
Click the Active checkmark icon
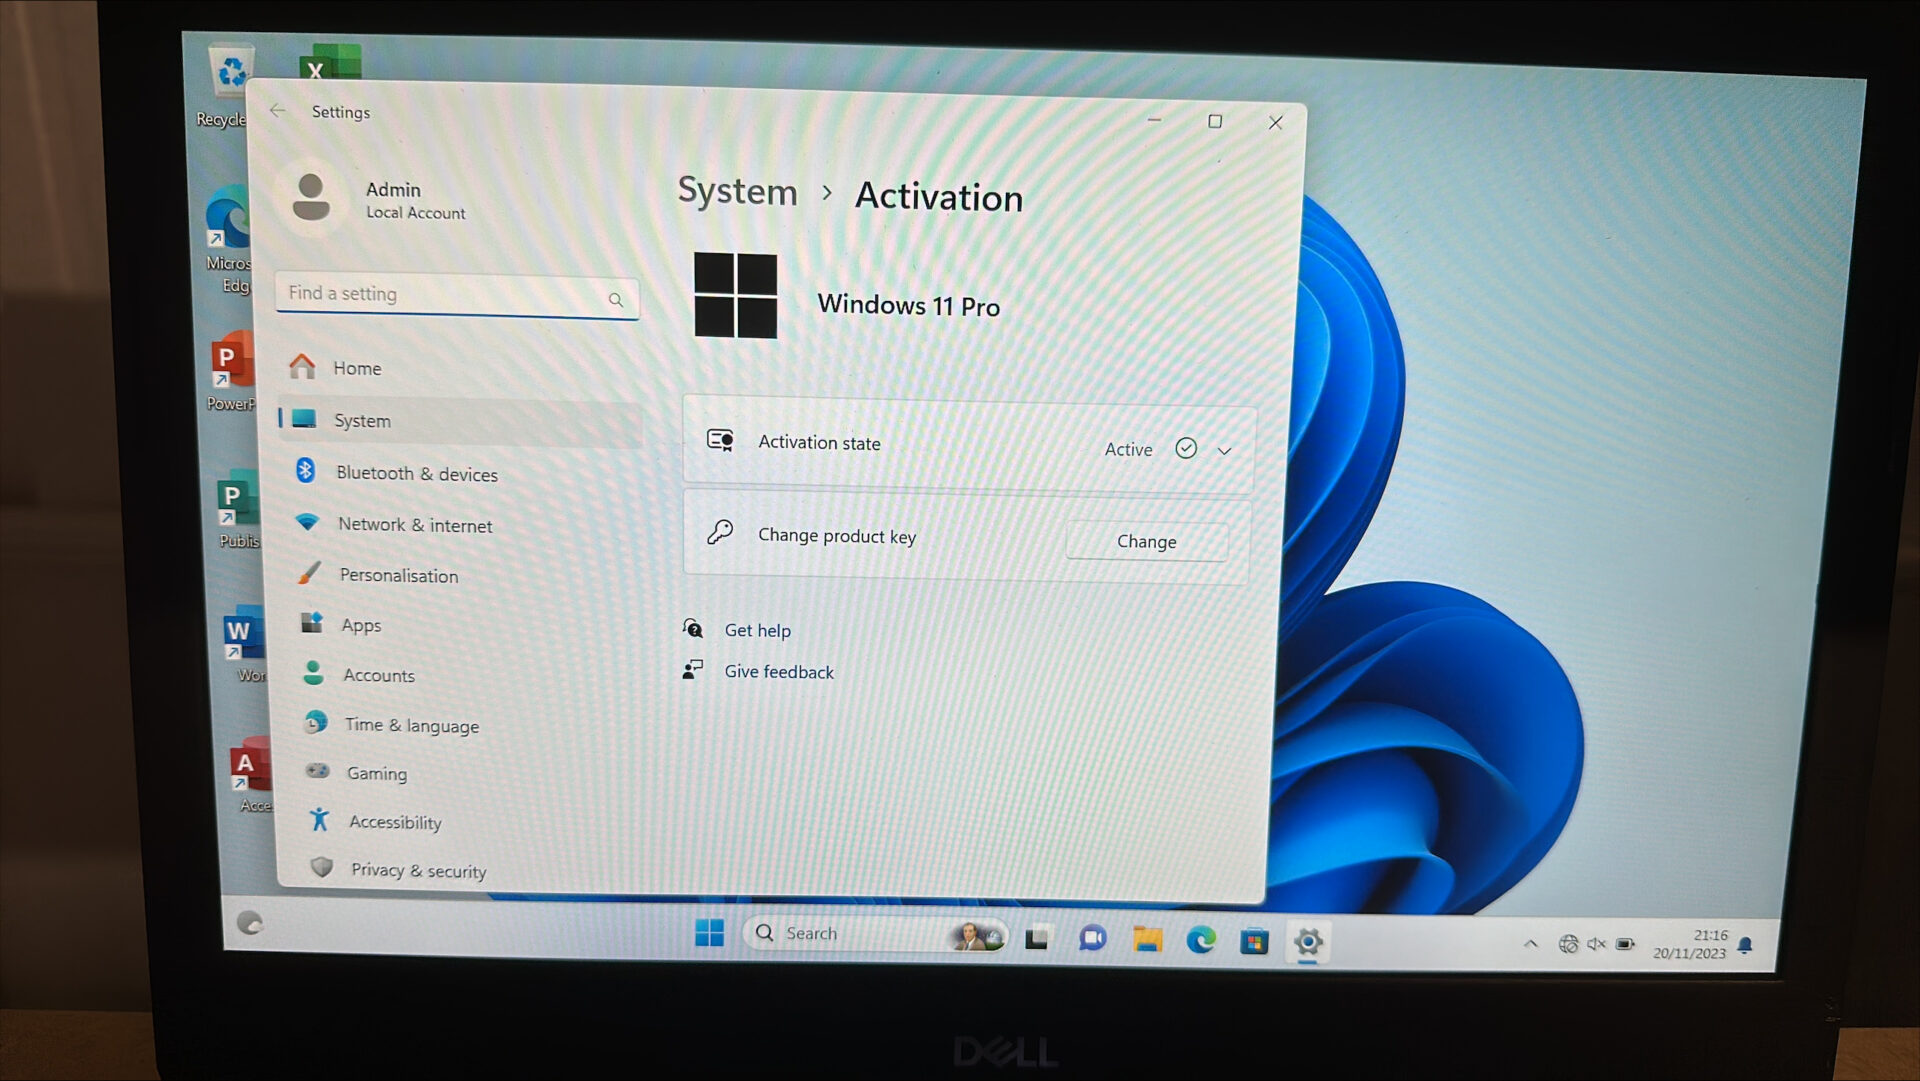coord(1186,448)
